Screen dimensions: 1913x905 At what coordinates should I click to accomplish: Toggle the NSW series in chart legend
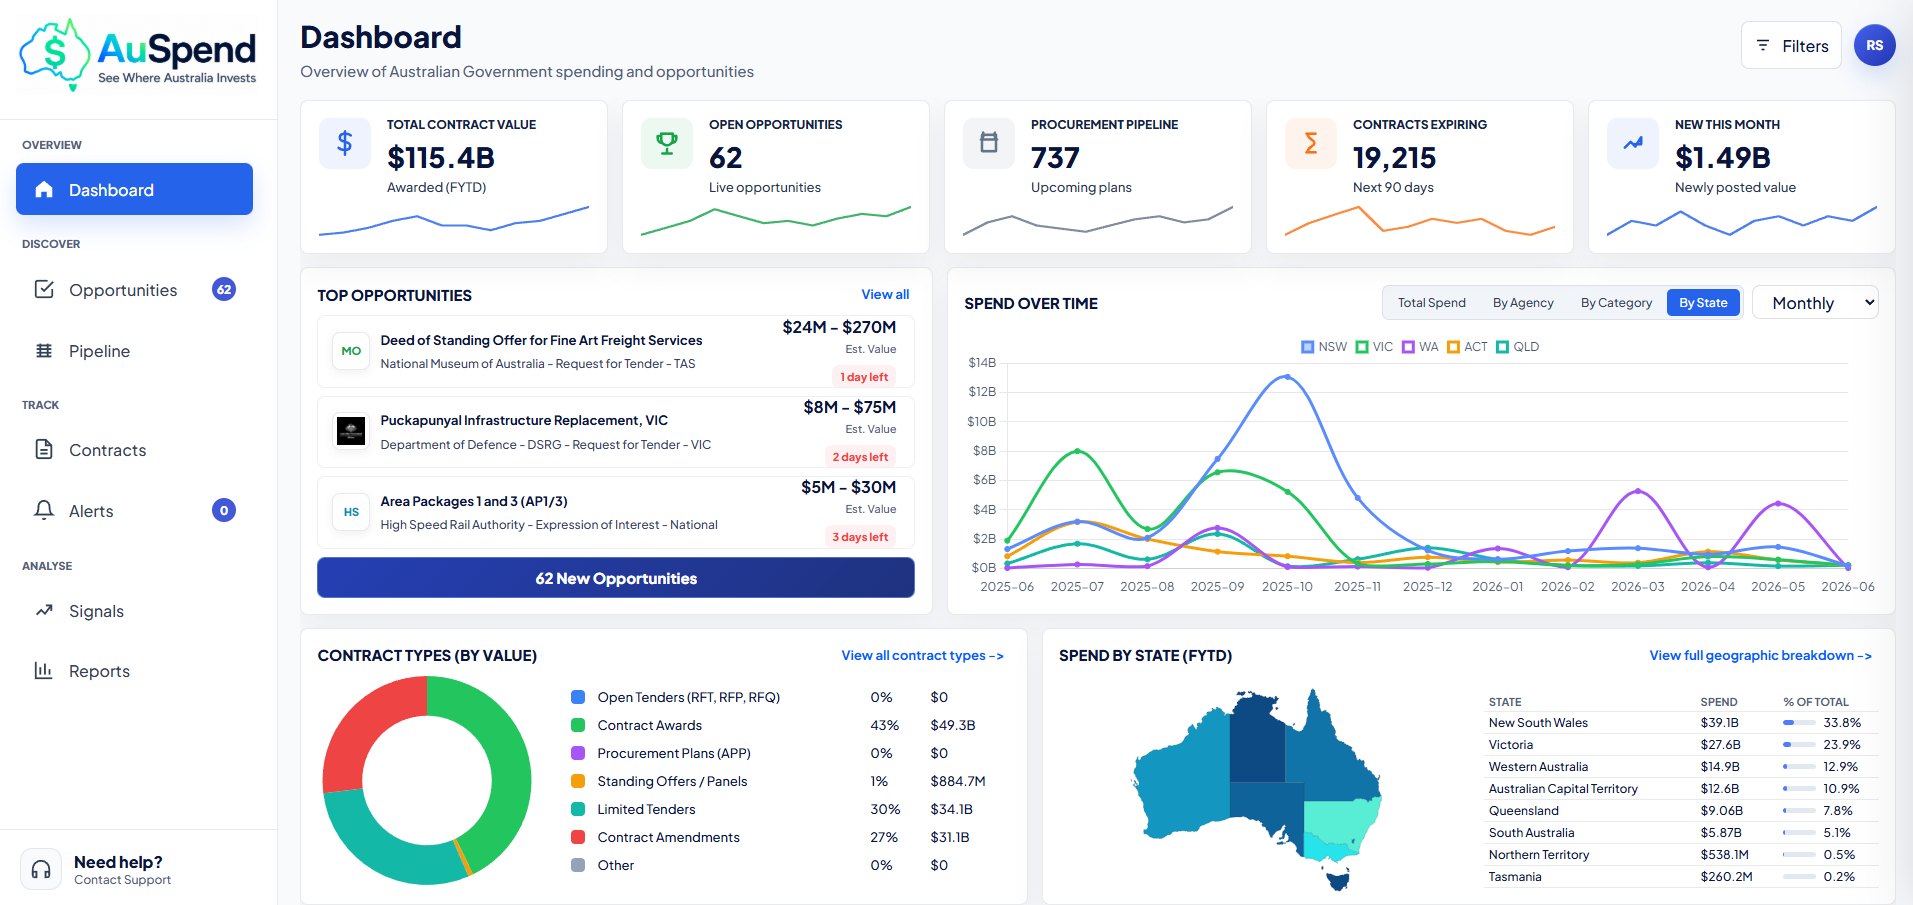point(1324,347)
